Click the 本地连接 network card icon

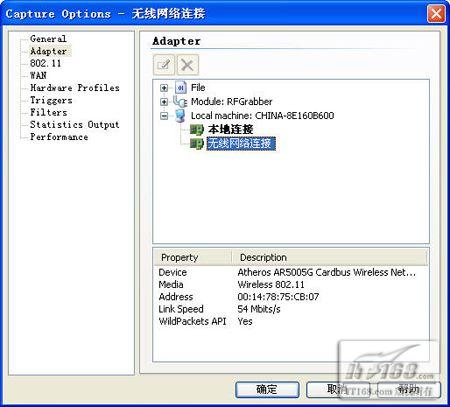tap(197, 129)
